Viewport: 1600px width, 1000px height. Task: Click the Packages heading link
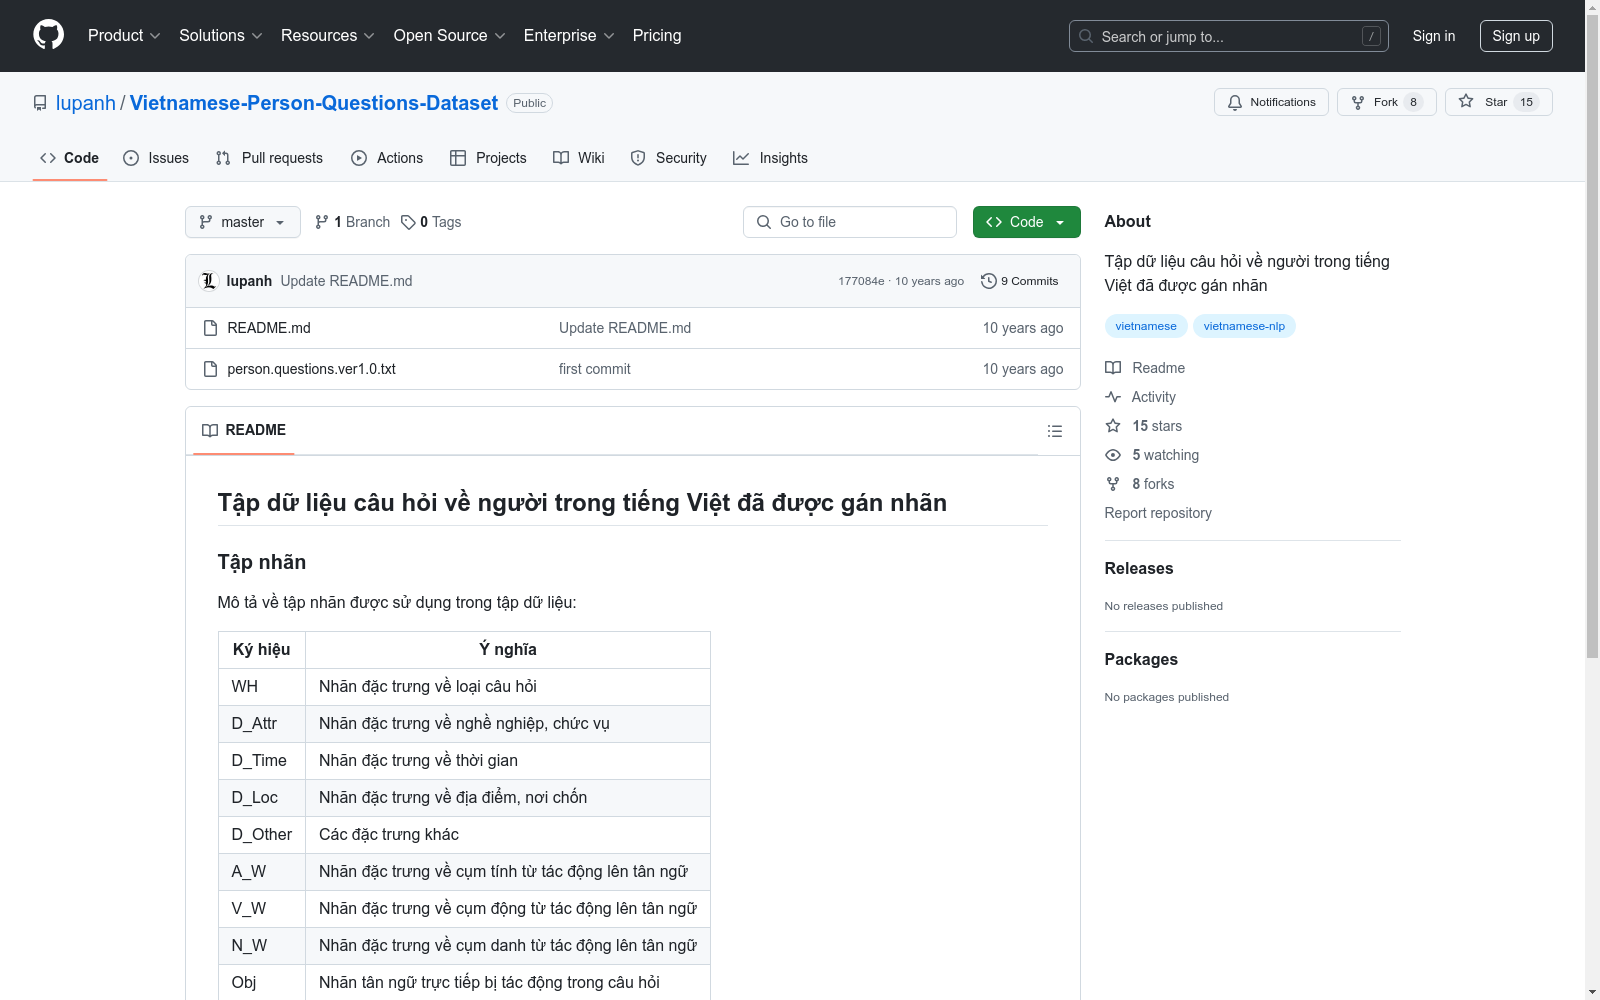(x=1141, y=659)
